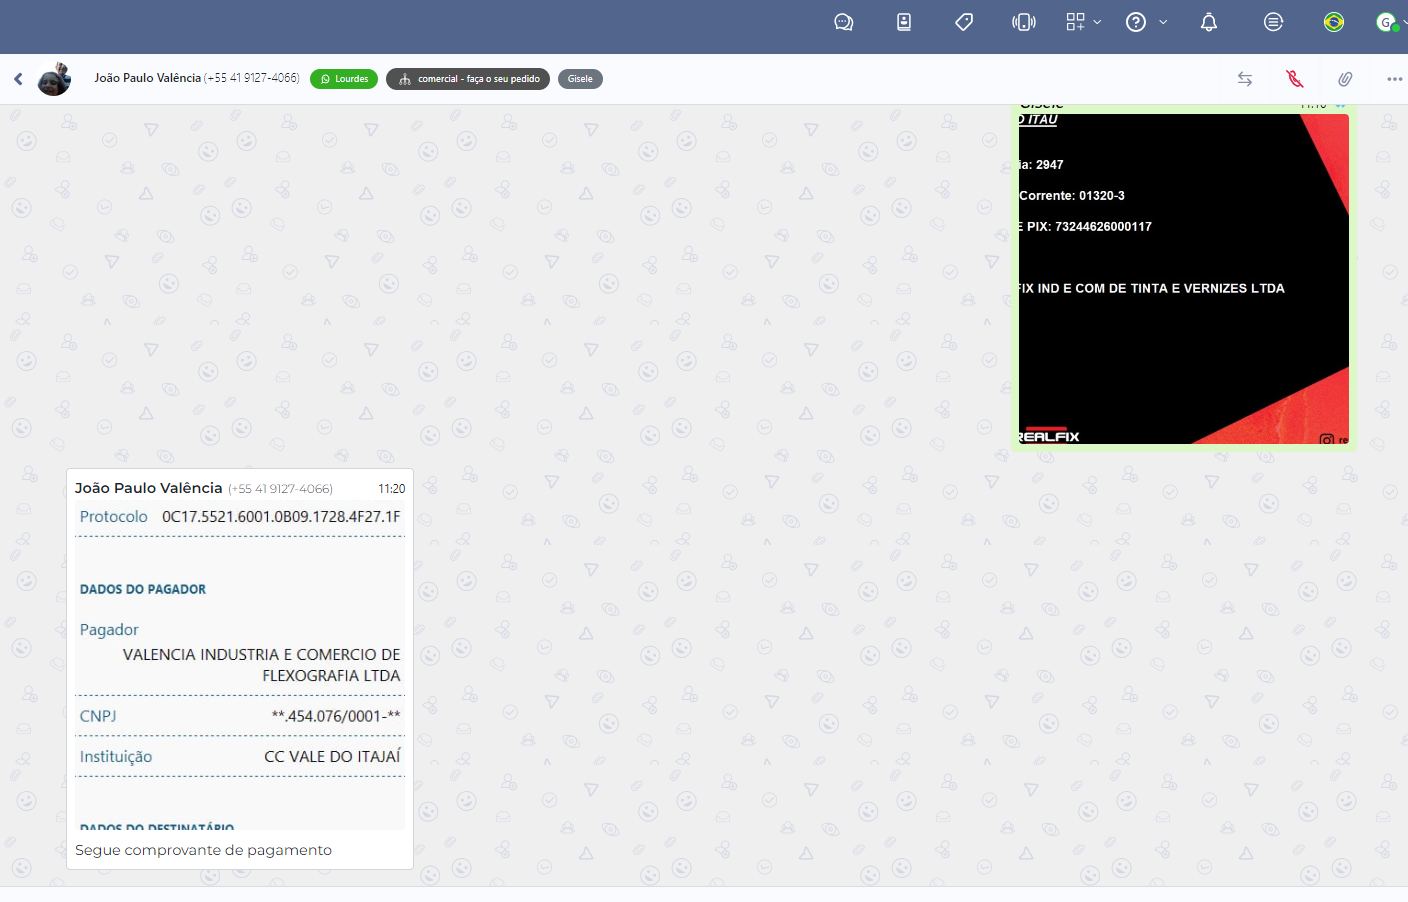This screenshot has height=902, width=1408.
Task: Open the vibrating phone devices icon
Action: point(1024,22)
